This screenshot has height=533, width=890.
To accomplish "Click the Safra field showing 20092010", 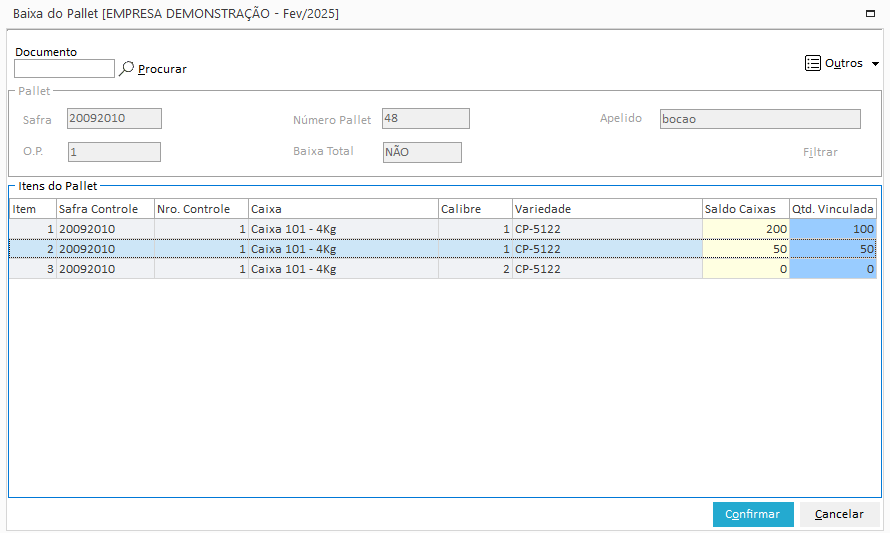I will 114,119.
